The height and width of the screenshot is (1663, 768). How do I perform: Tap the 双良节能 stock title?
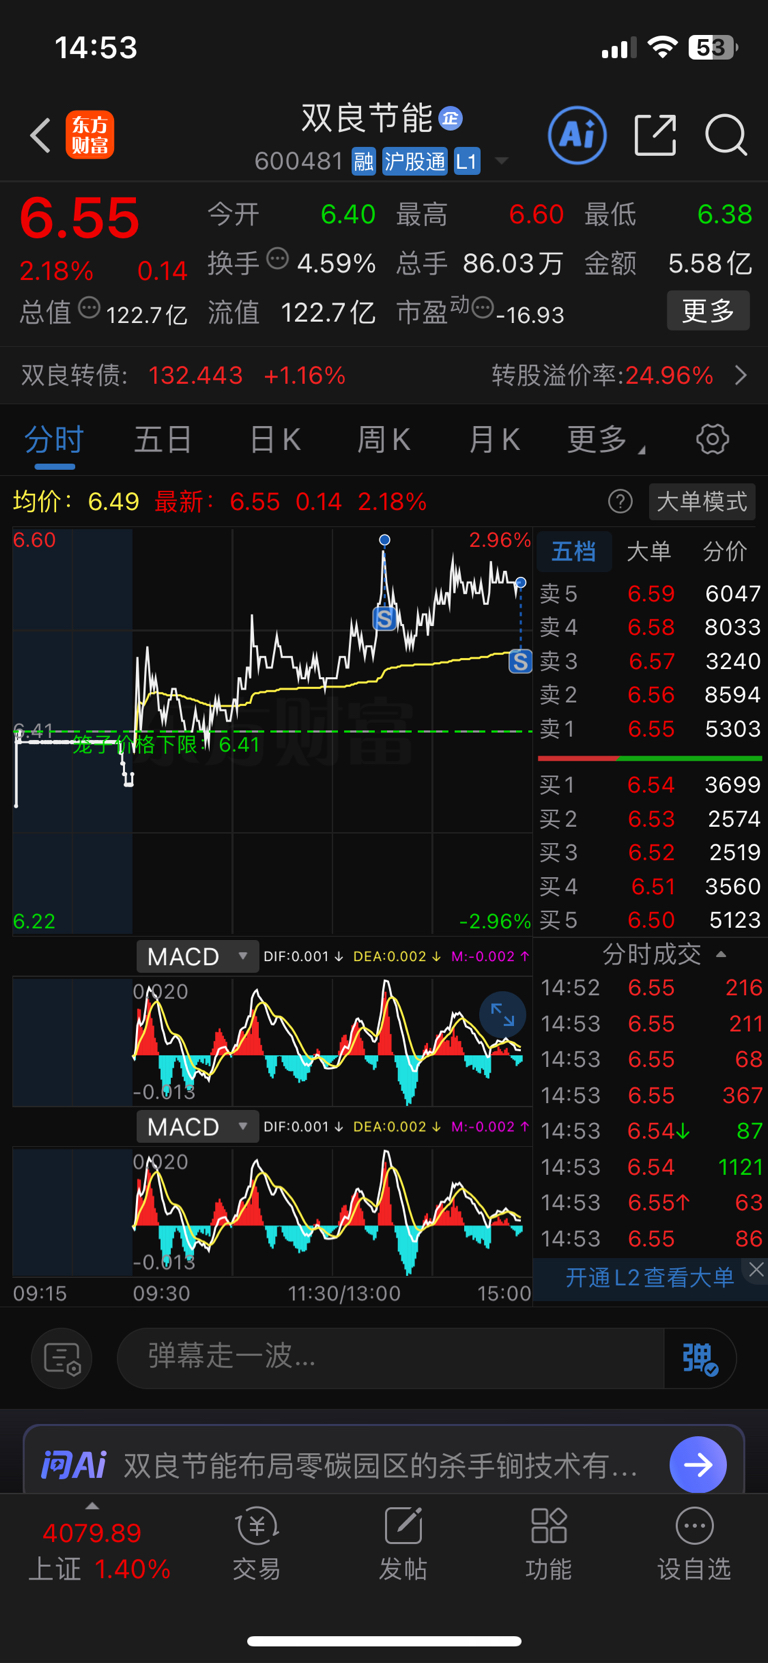(x=367, y=118)
